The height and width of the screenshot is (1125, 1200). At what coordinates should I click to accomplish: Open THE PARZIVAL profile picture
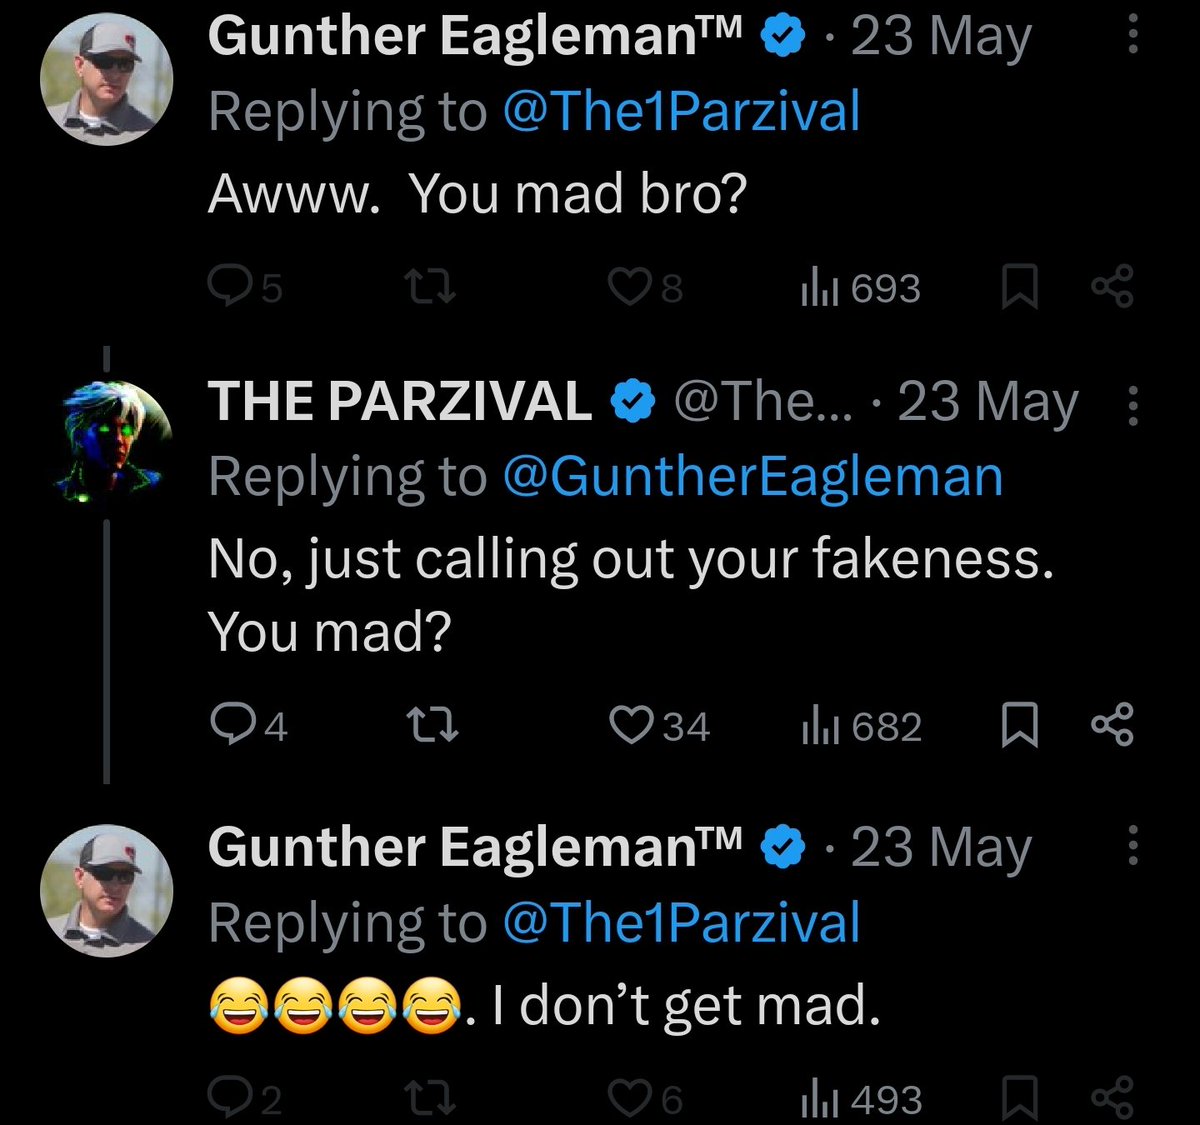coord(106,441)
